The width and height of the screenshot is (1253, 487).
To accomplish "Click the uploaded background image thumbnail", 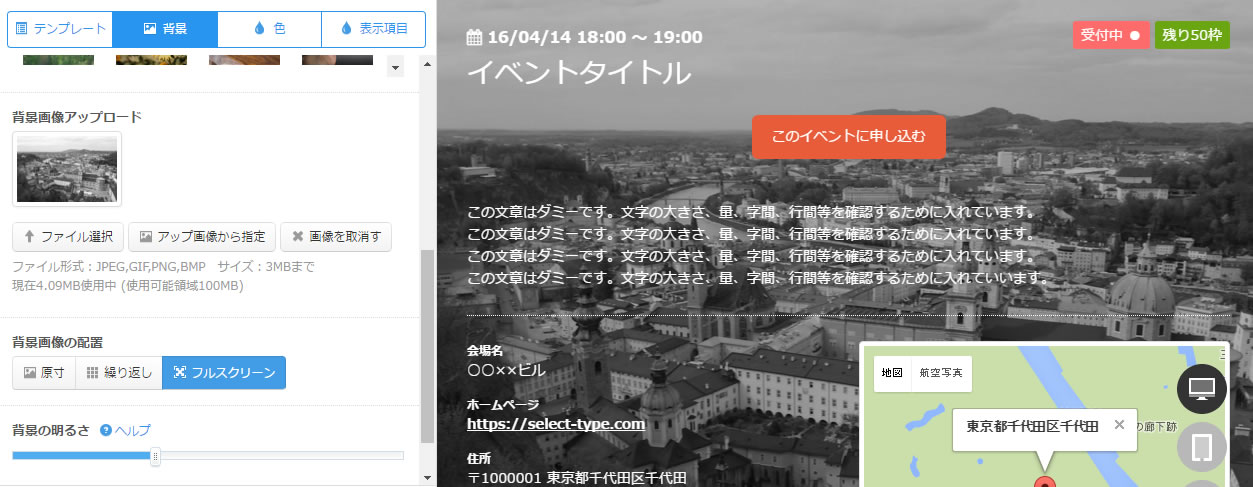I will pyautogui.click(x=67, y=169).
